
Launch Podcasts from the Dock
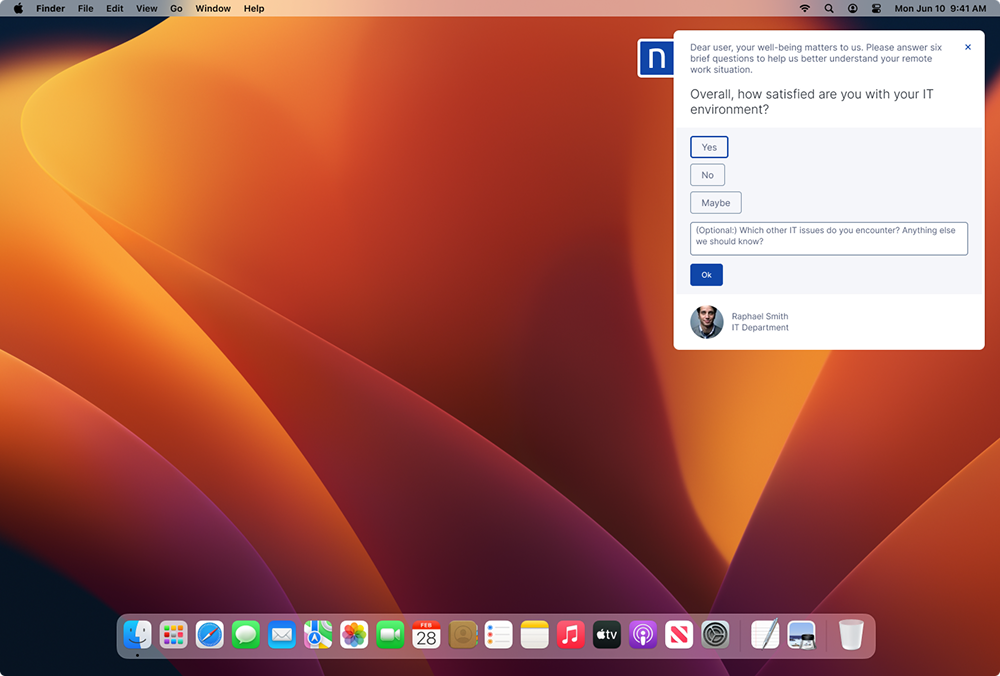(643, 634)
